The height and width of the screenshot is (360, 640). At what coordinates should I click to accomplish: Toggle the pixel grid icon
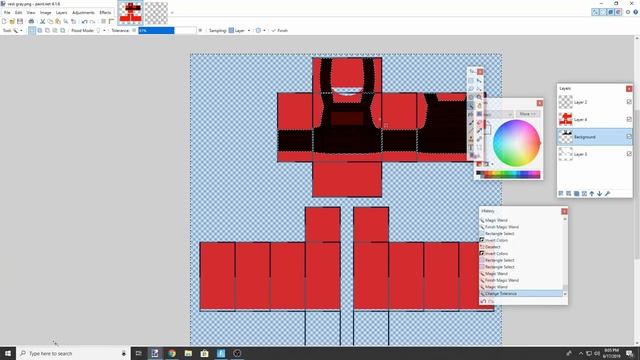[x=103, y=21]
